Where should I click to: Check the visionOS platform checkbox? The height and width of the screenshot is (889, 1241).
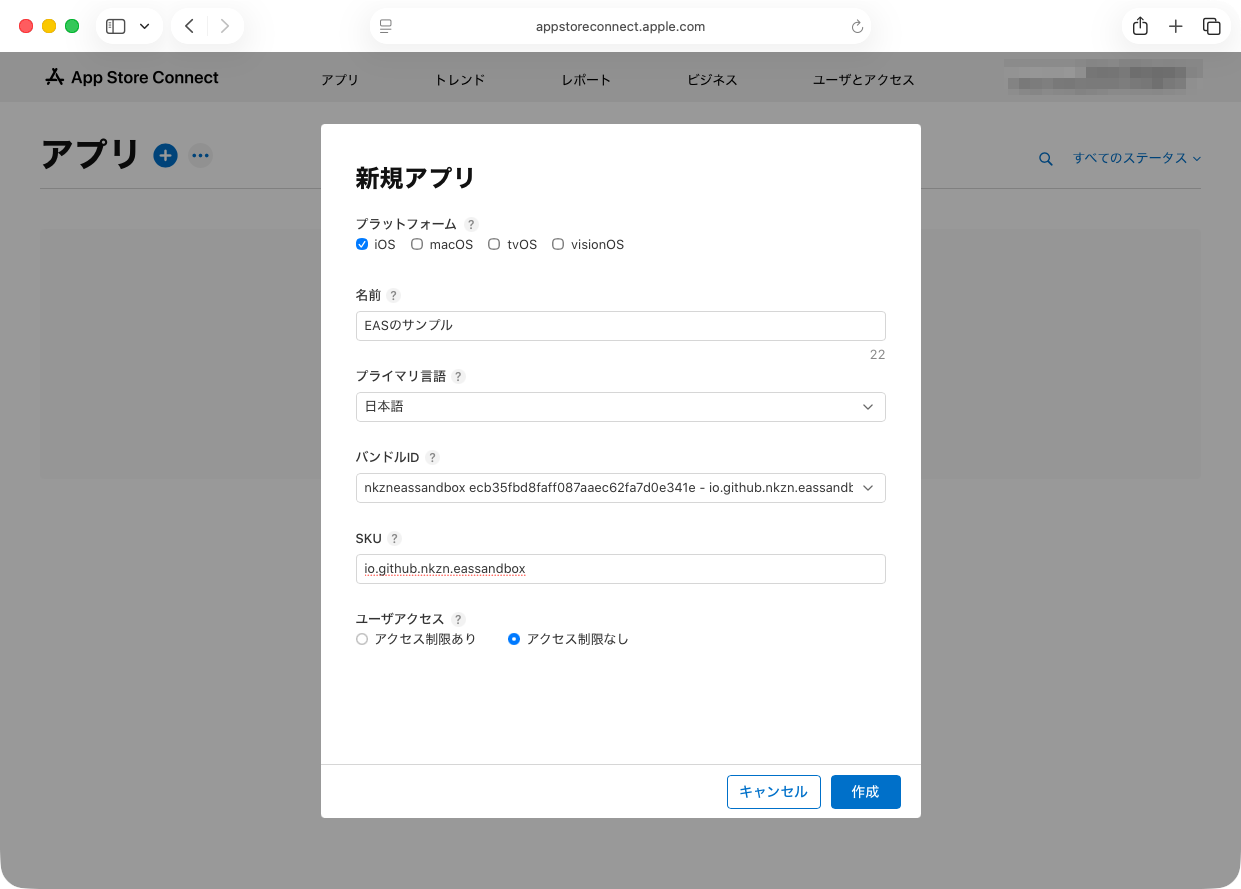tap(558, 244)
